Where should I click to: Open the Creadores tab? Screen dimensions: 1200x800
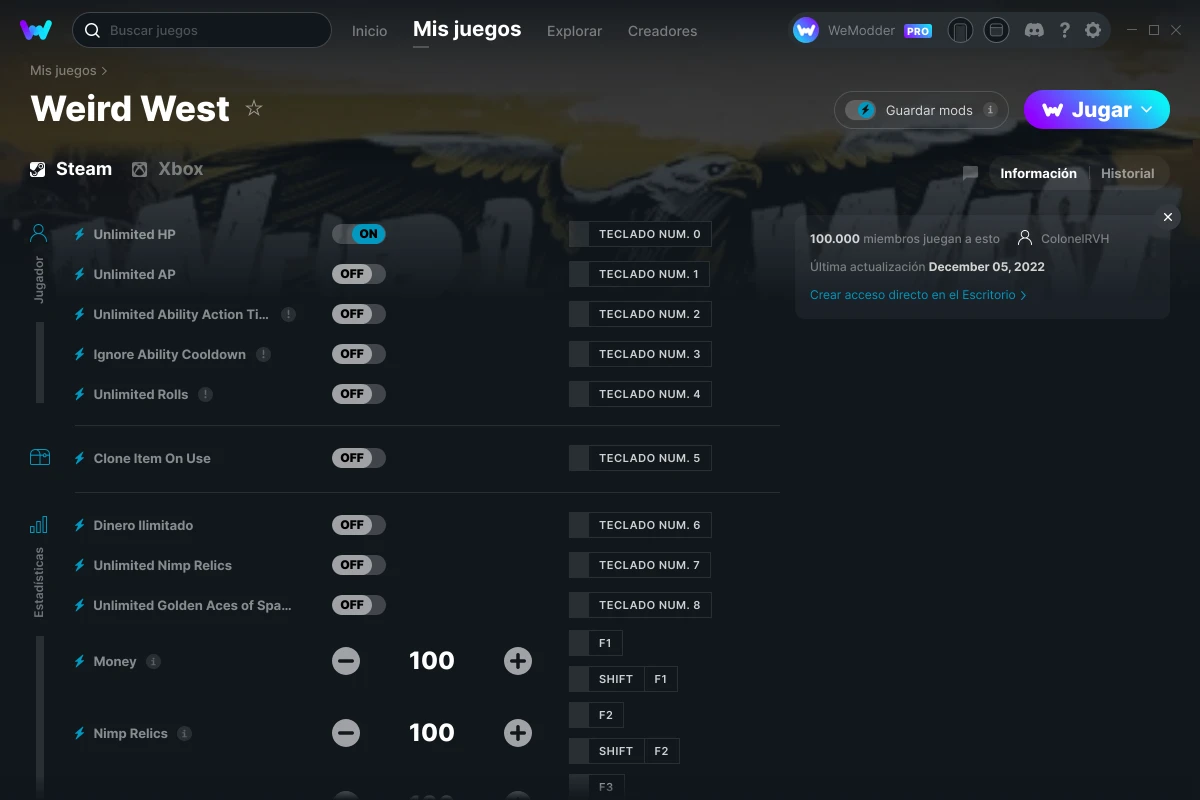[662, 31]
